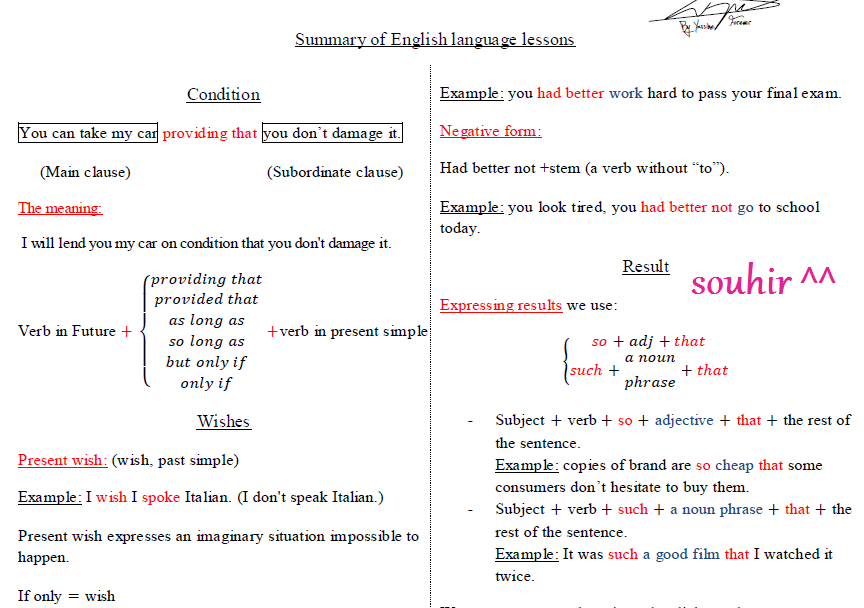Click the italic formula 'so + adj + that'

coord(648,341)
